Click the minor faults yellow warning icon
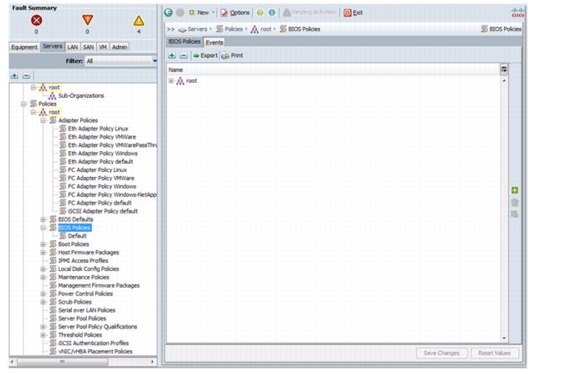576x374 pixels. click(x=138, y=21)
